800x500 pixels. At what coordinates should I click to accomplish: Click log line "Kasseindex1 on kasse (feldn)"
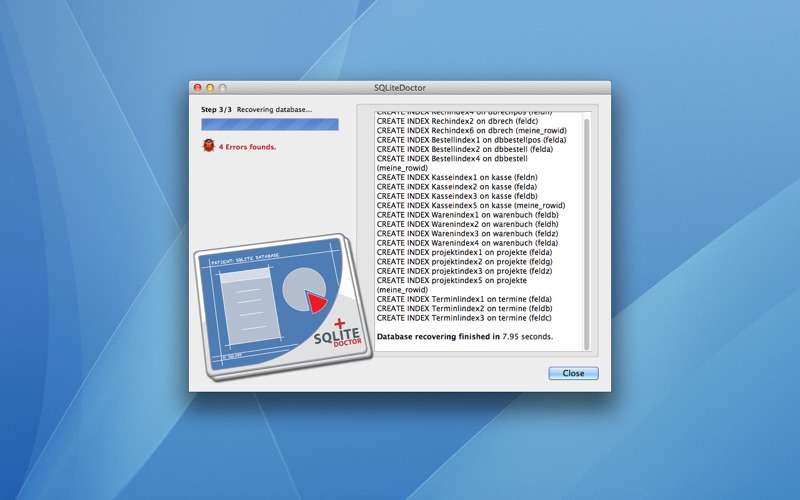(457, 178)
